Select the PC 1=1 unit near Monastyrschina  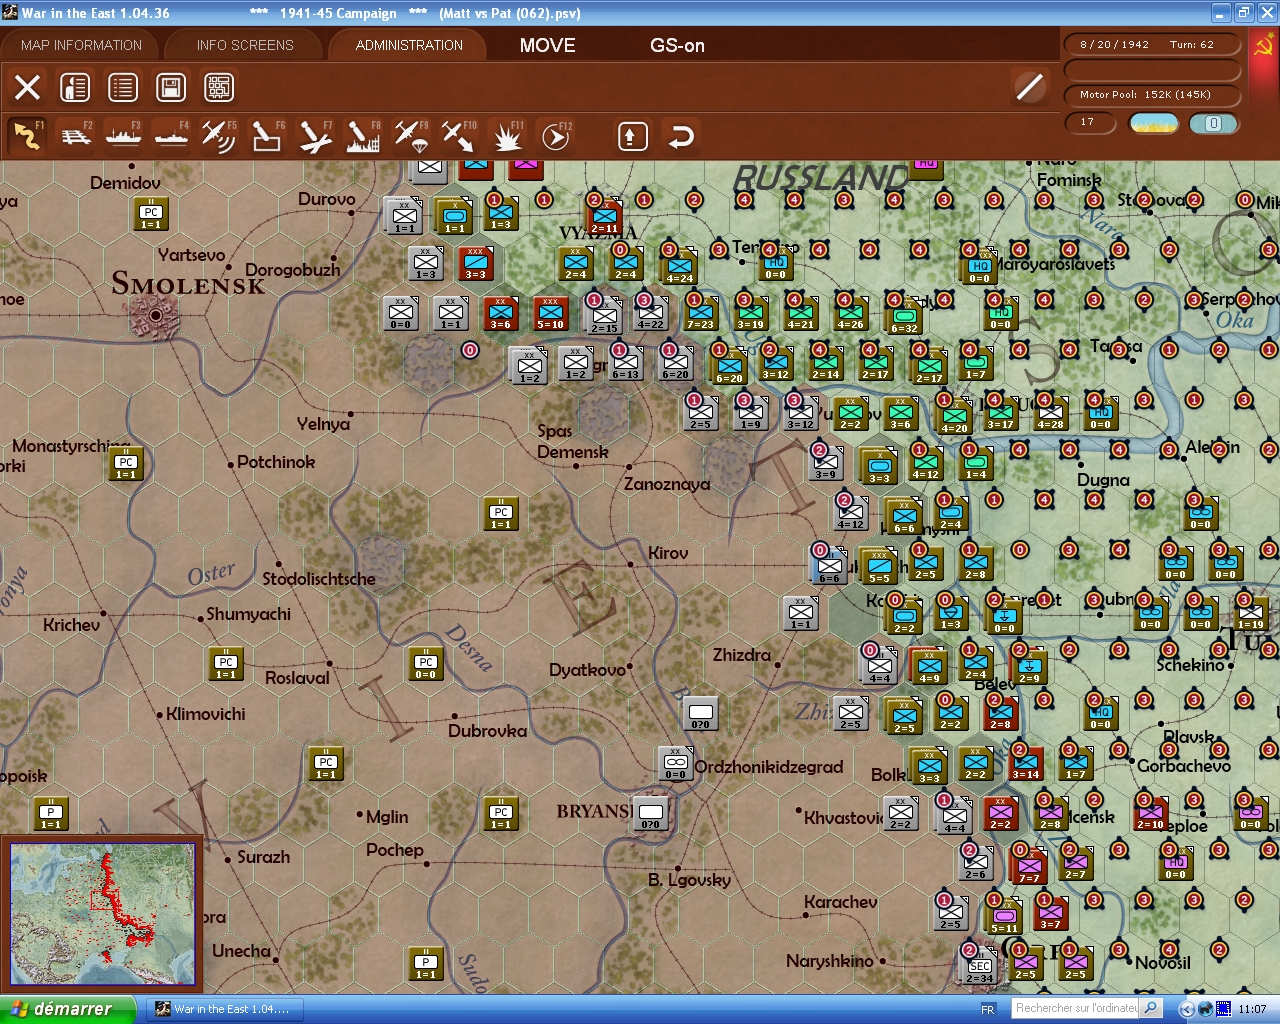tap(126, 464)
